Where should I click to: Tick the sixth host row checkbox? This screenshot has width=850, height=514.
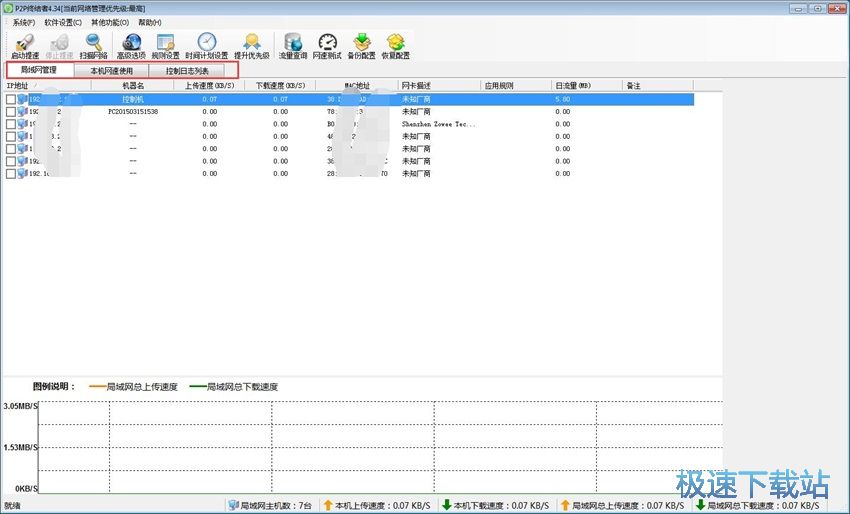tap(11, 162)
